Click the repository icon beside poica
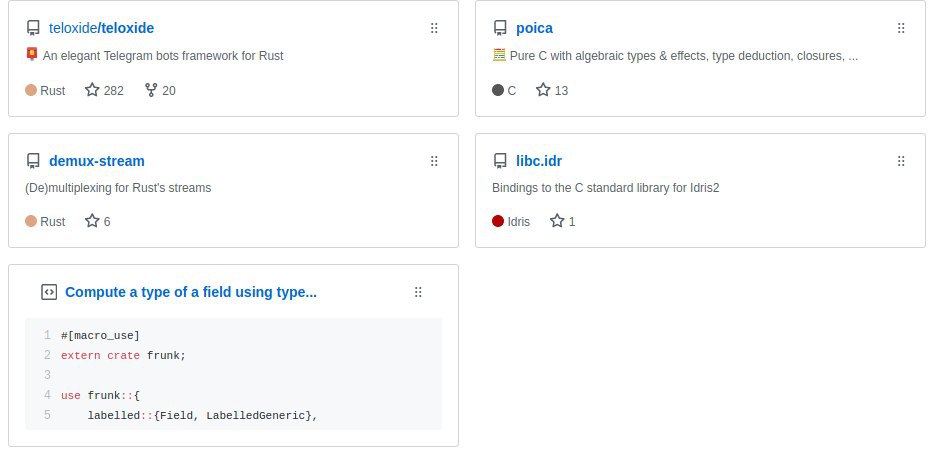Viewport: 934px width, 463px height. point(500,28)
